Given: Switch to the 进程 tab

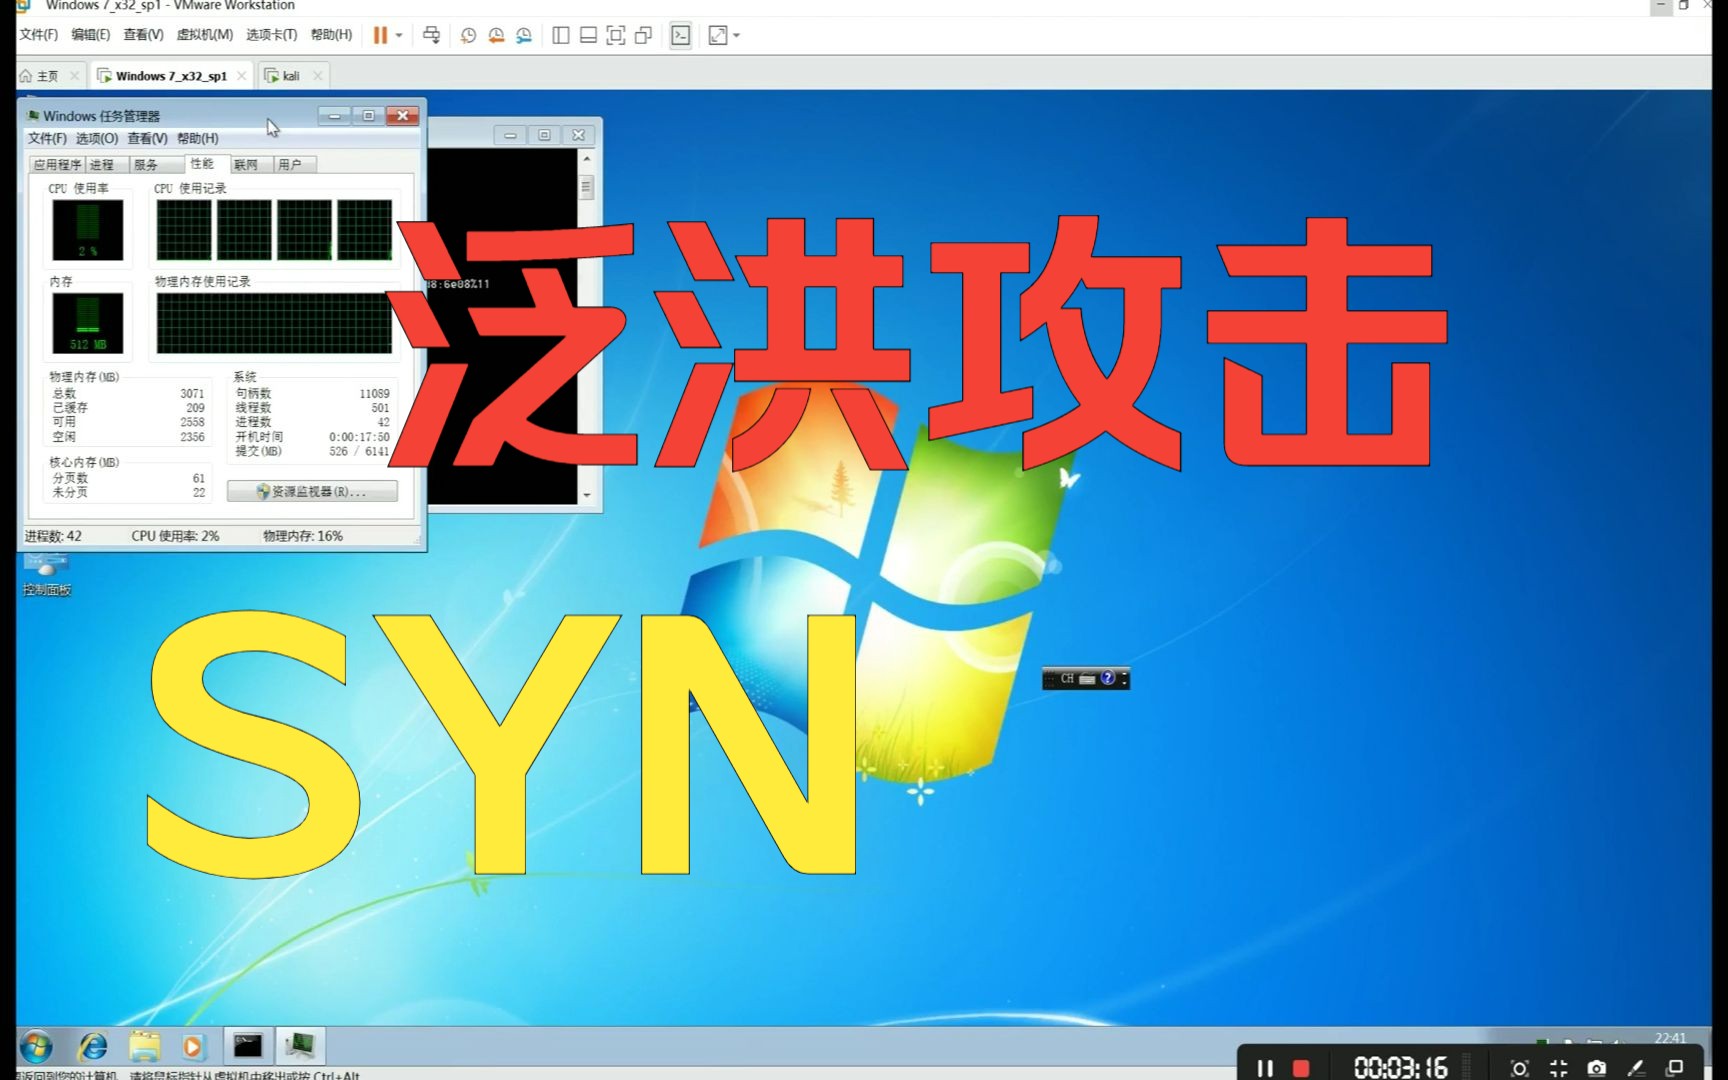Looking at the screenshot, I should [x=102, y=165].
